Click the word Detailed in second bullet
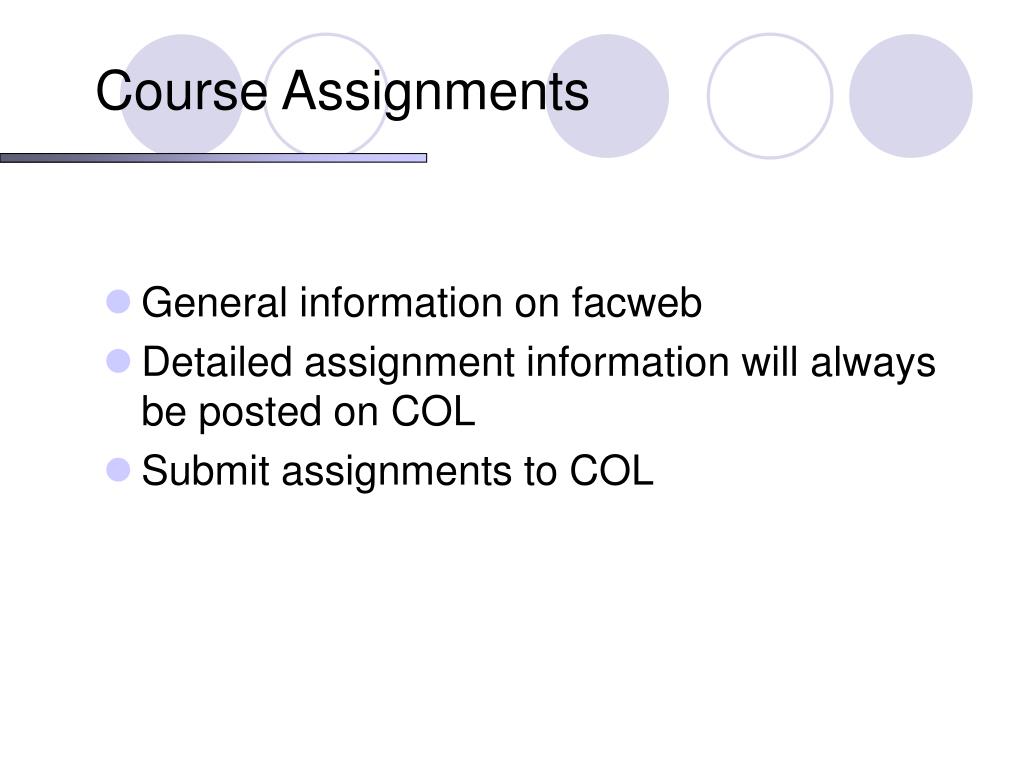Viewport: 1024px width, 768px height. (x=217, y=362)
